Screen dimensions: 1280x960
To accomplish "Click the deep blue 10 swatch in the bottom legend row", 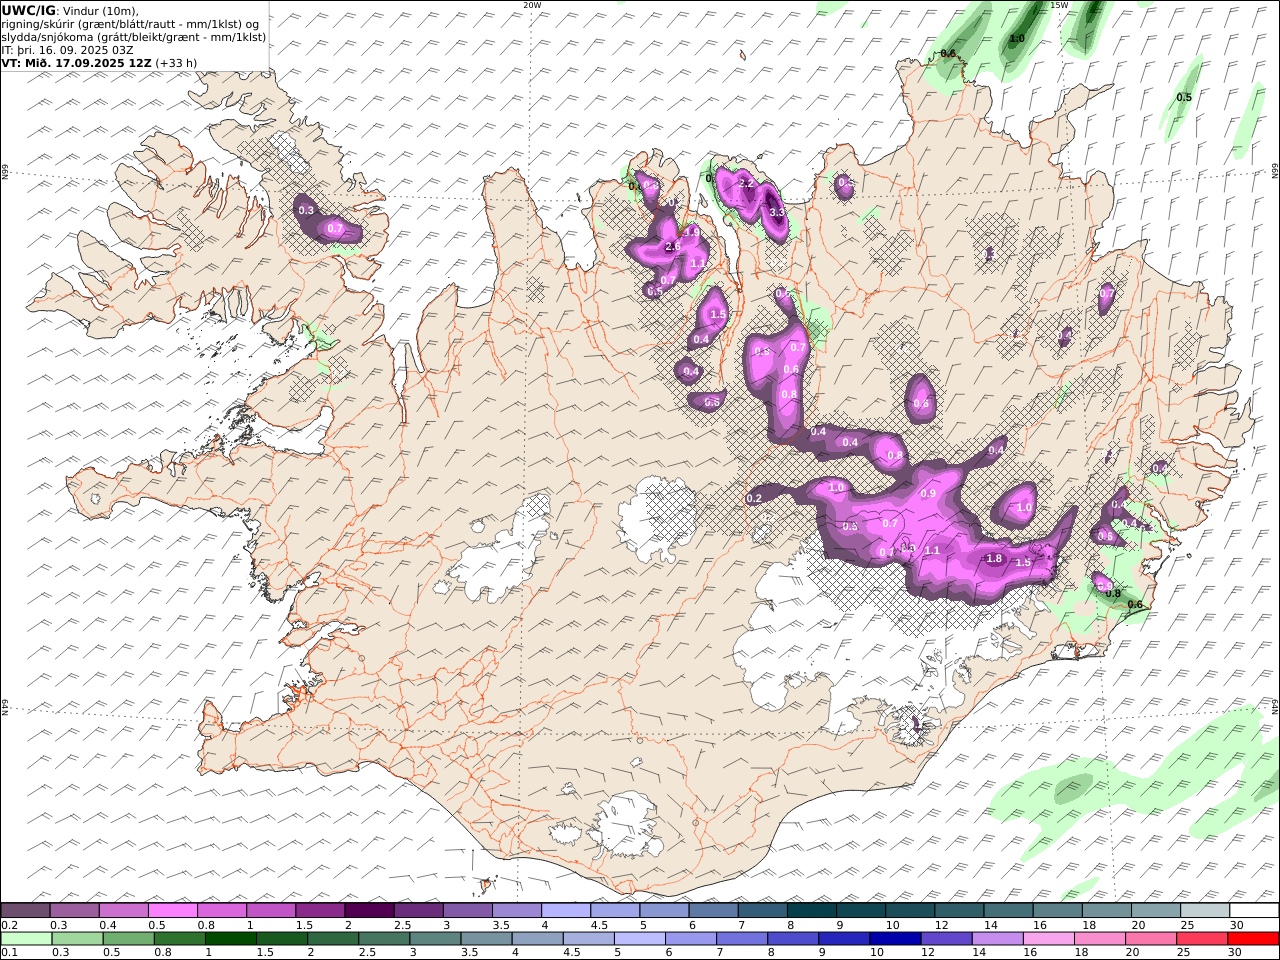I will click(x=895, y=939).
